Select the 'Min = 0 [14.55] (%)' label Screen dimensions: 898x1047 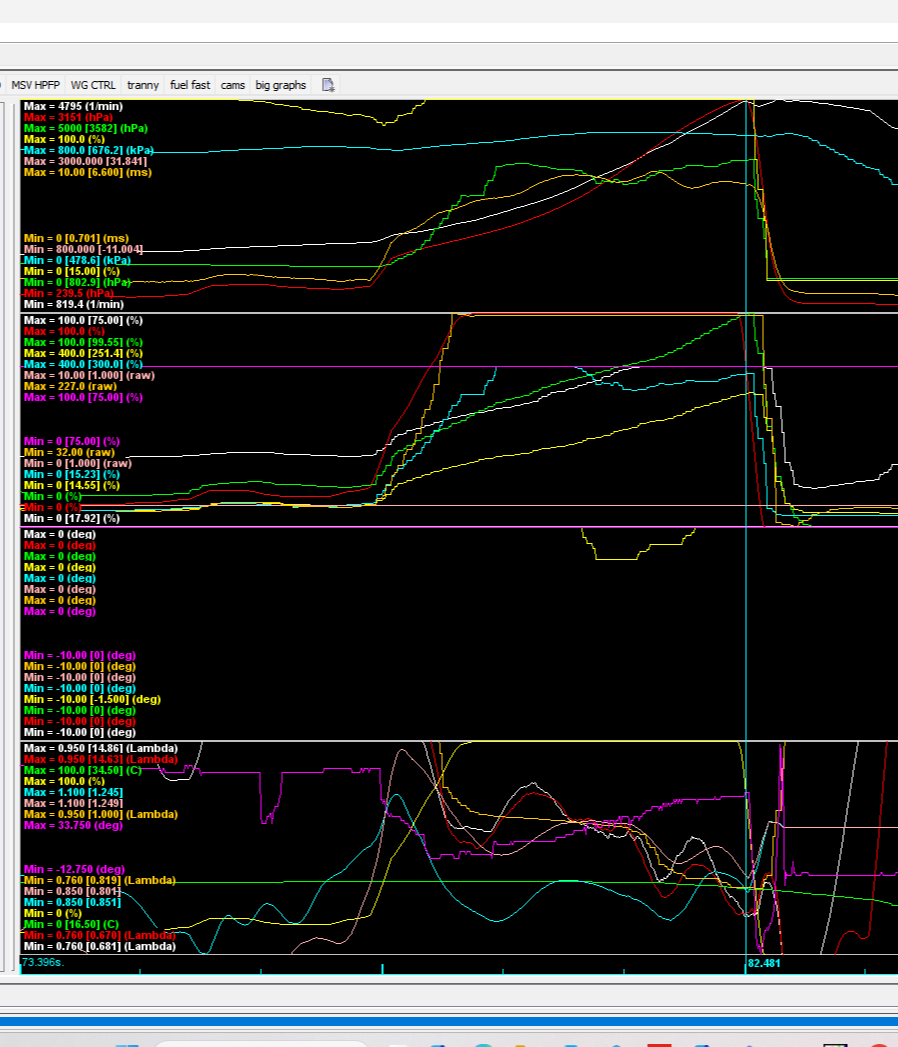tap(72, 485)
